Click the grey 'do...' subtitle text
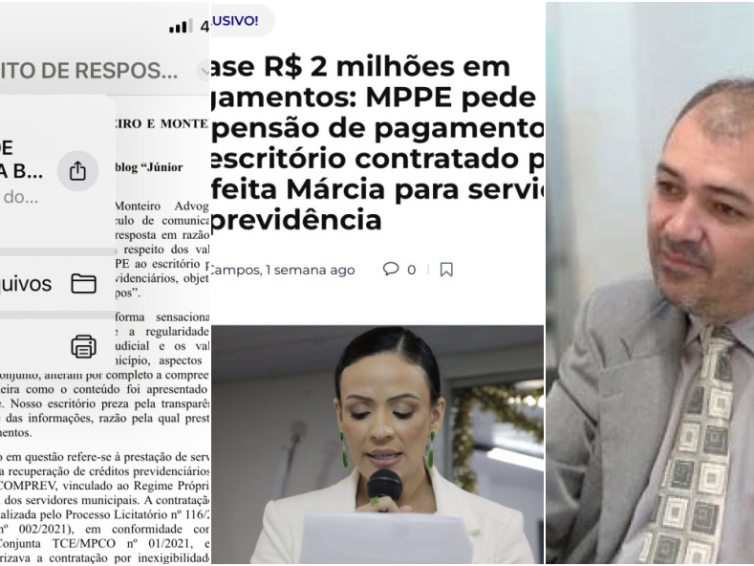The width and height of the screenshot is (754, 566). (x=21, y=197)
